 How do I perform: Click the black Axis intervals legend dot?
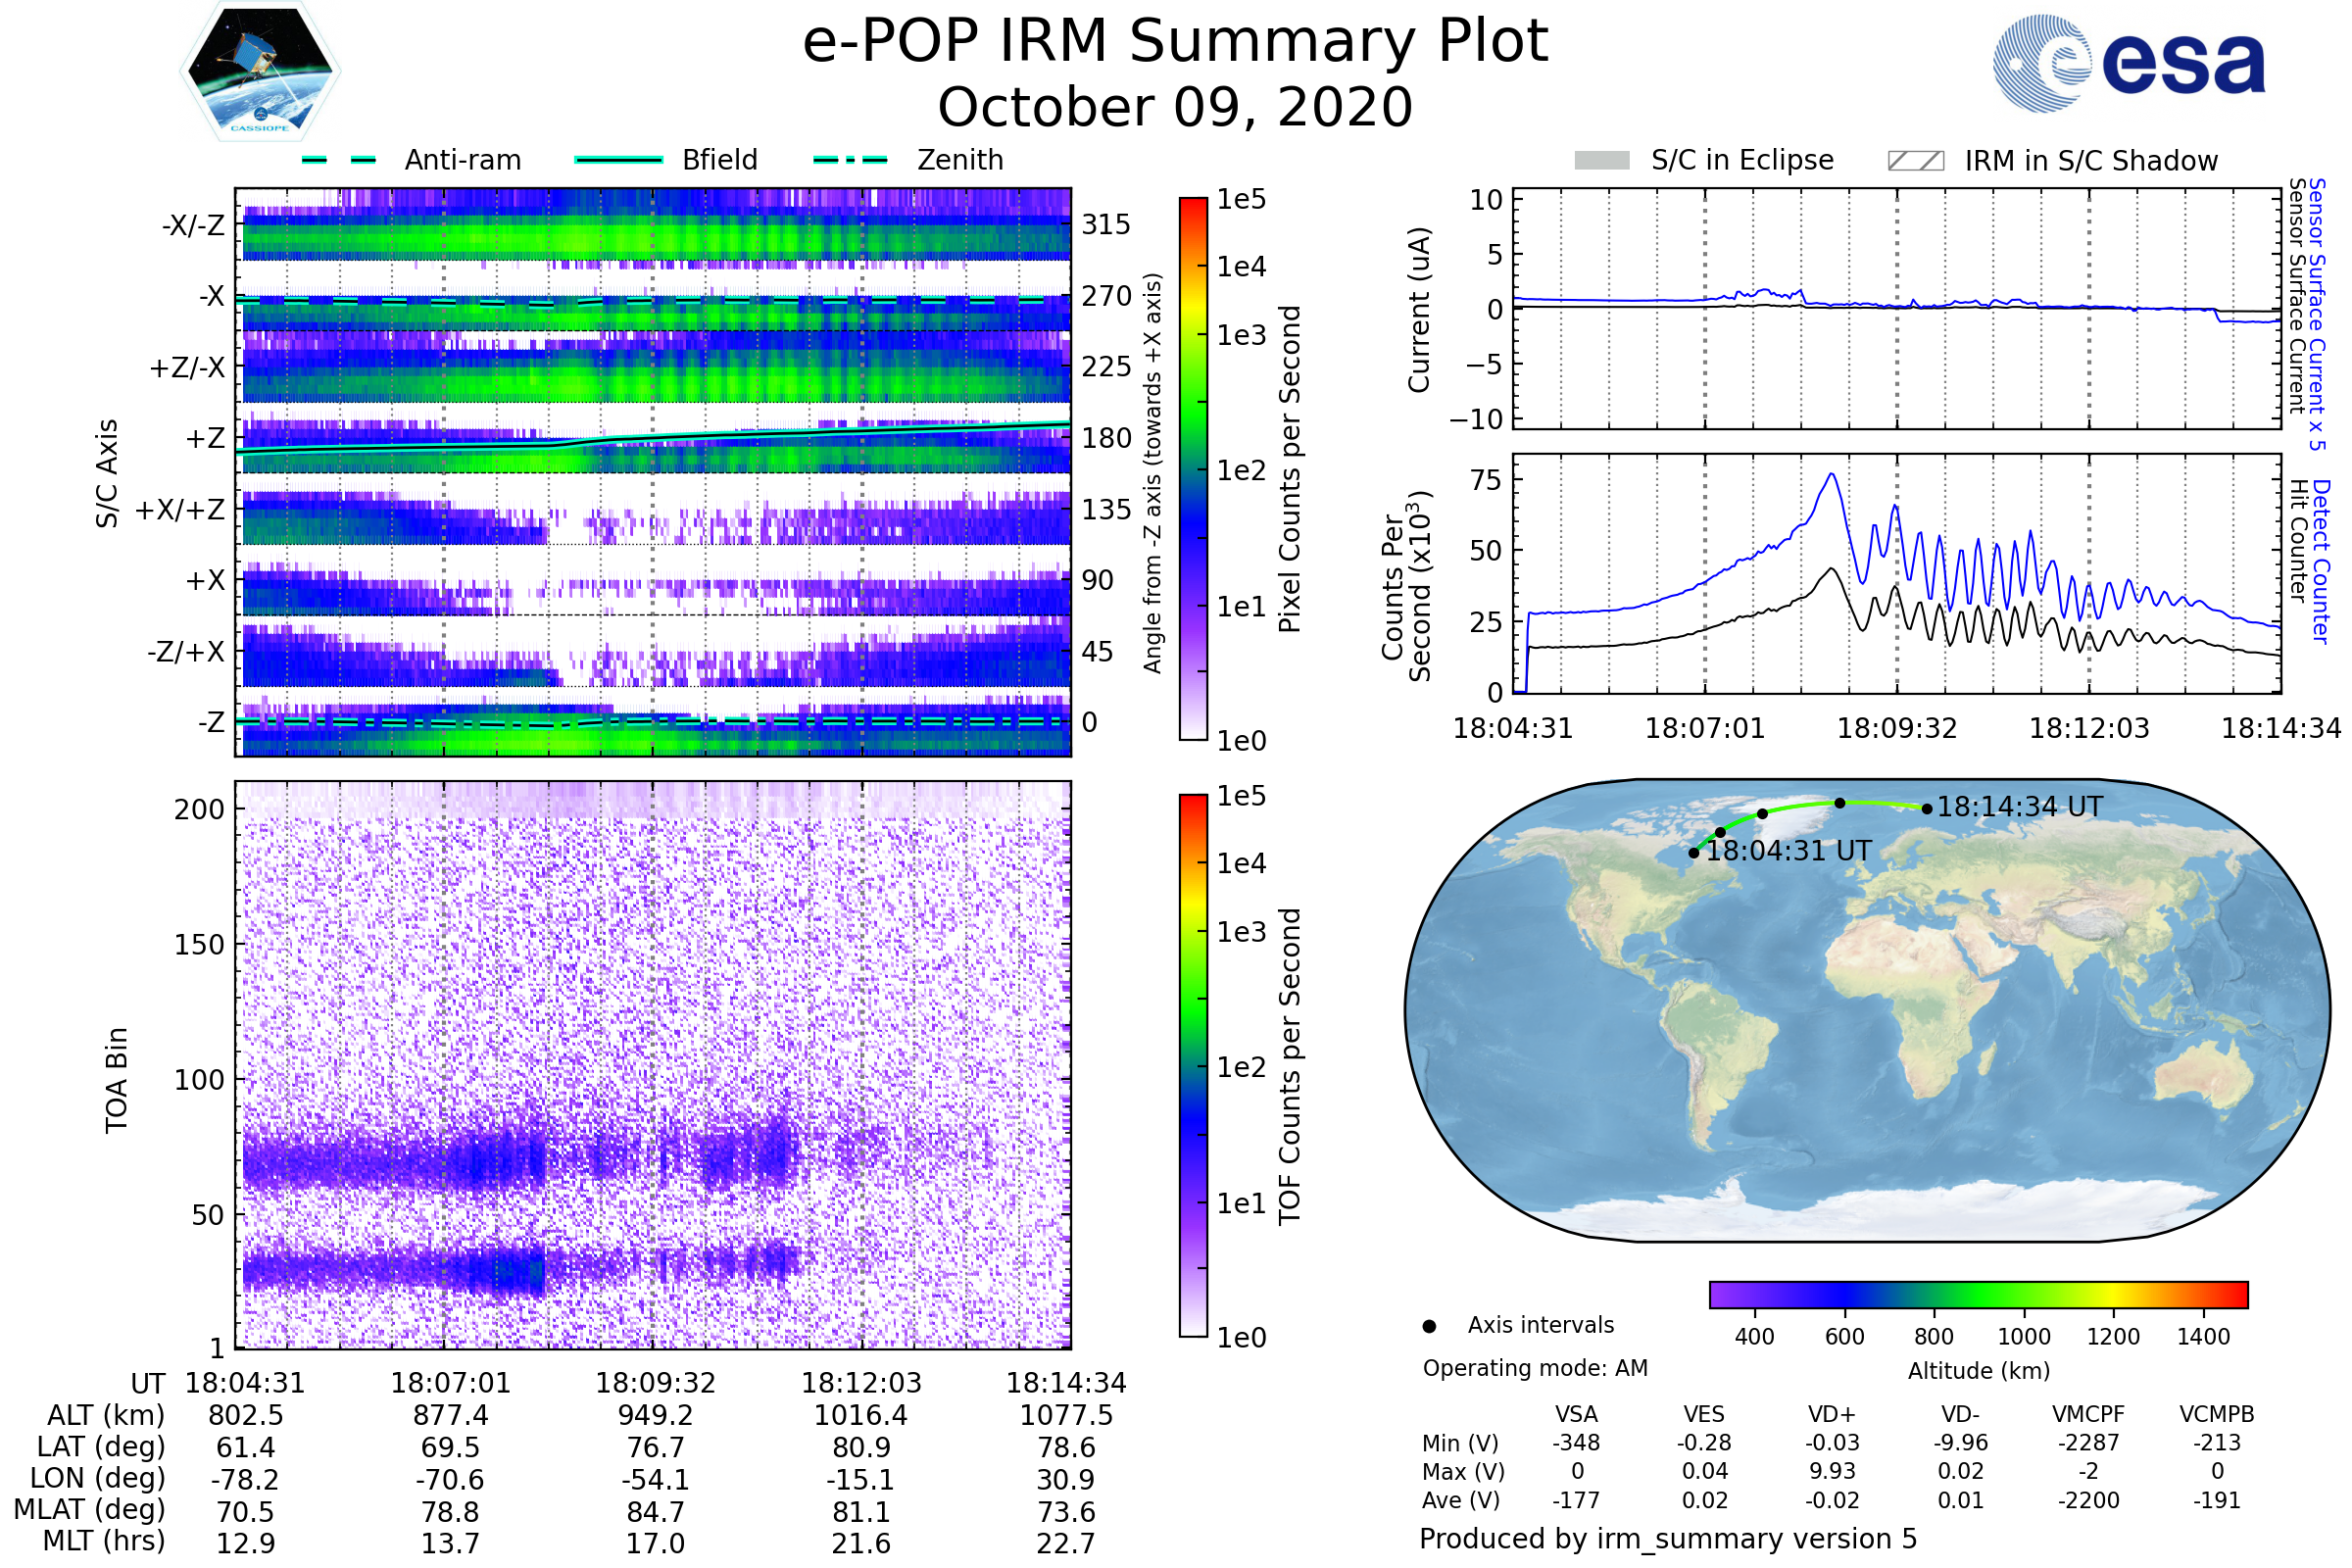[1430, 1327]
